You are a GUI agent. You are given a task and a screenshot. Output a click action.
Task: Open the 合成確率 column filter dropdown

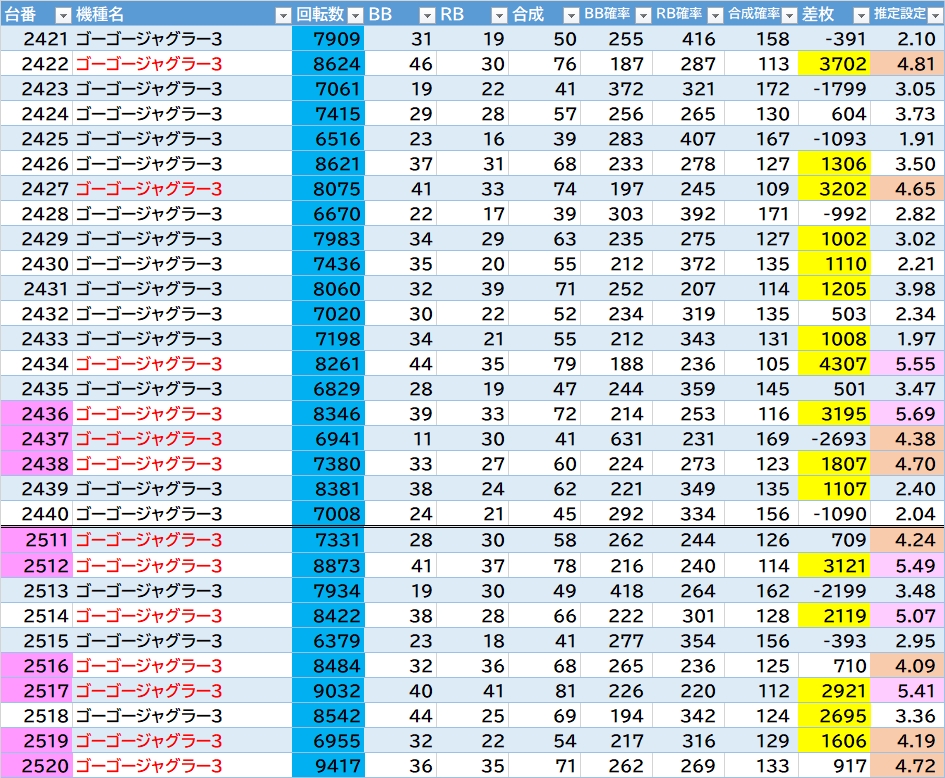[789, 15]
